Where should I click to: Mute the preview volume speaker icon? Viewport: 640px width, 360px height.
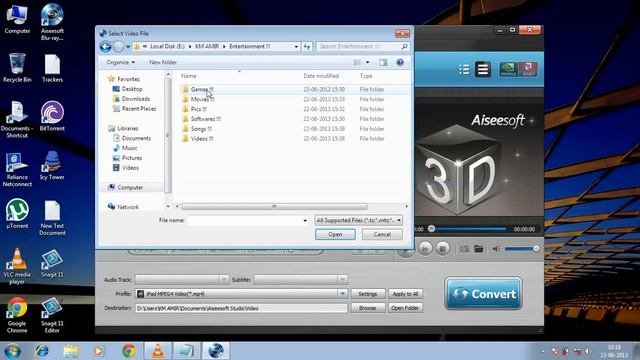pyautogui.click(x=496, y=249)
